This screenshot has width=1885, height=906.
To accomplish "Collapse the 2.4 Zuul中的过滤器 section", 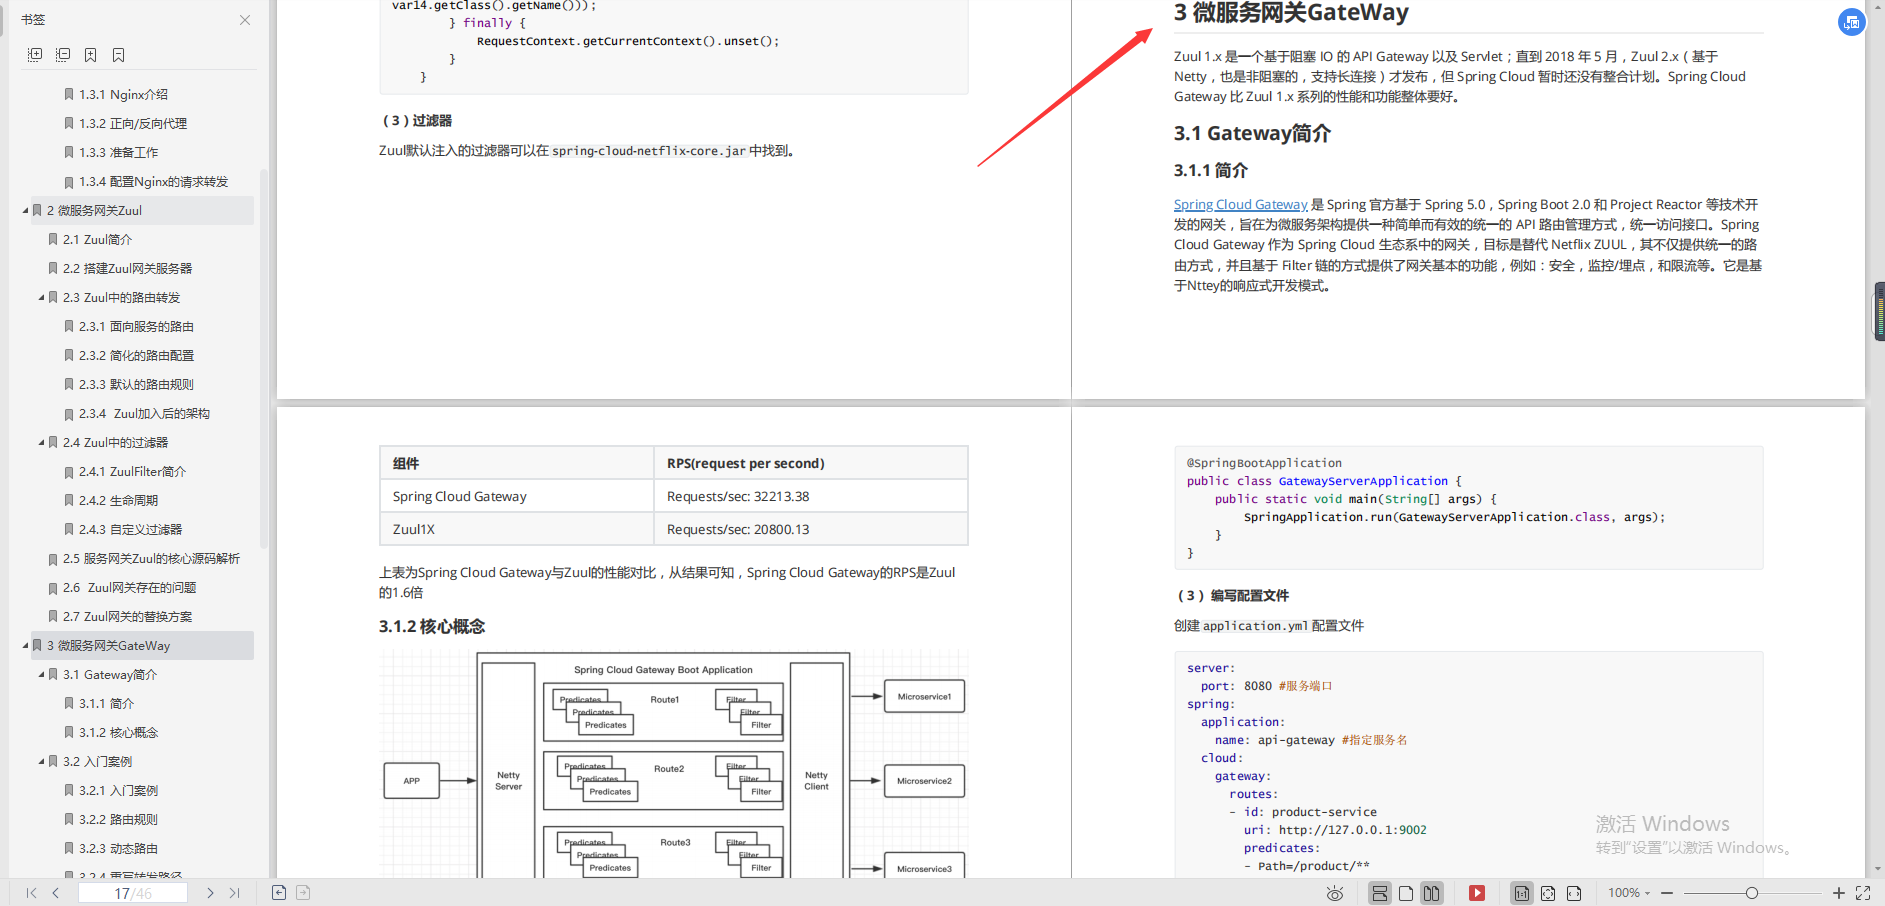I will point(41,442).
